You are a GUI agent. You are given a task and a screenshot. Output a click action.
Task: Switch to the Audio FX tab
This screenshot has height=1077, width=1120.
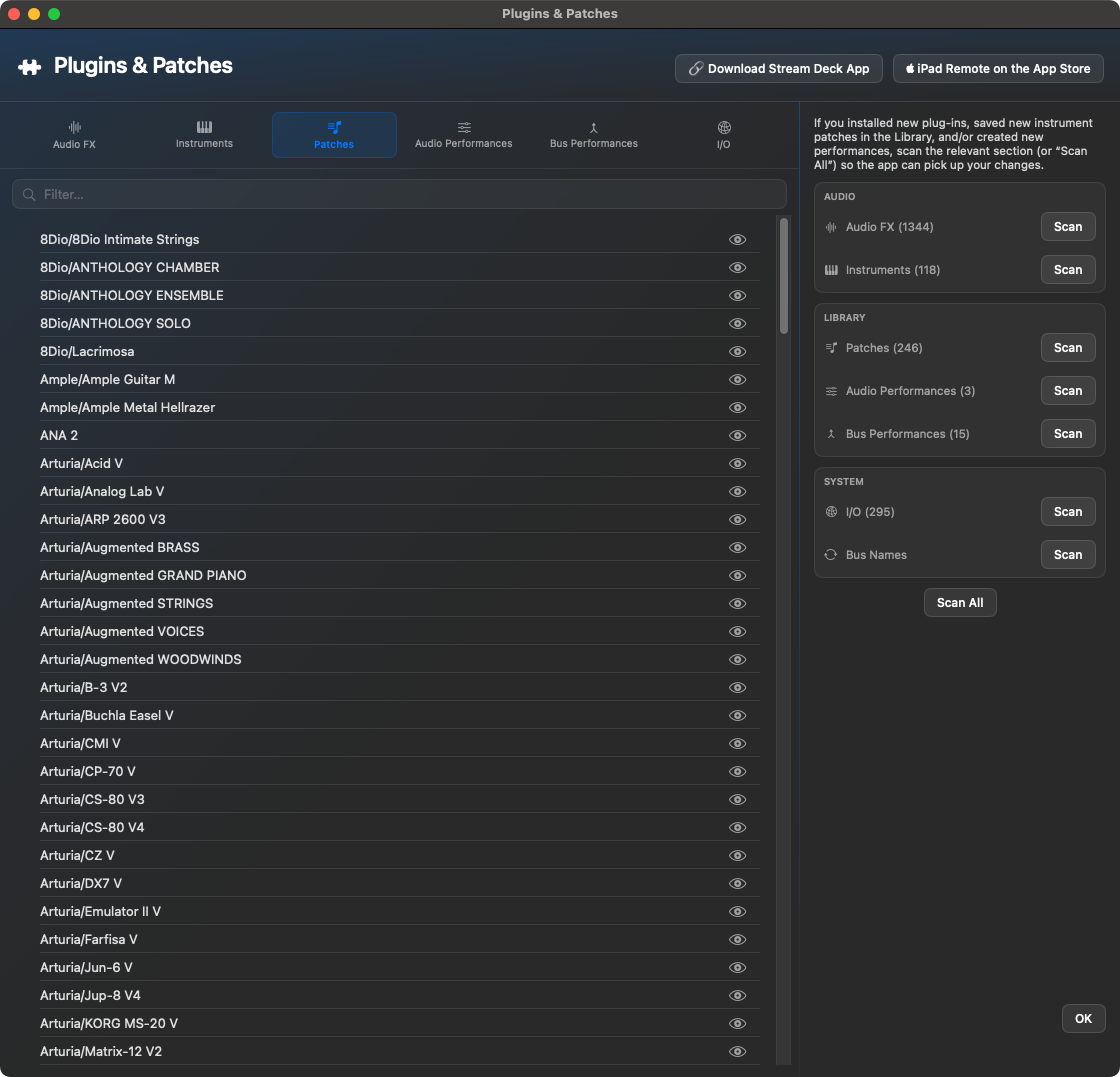[x=74, y=135]
